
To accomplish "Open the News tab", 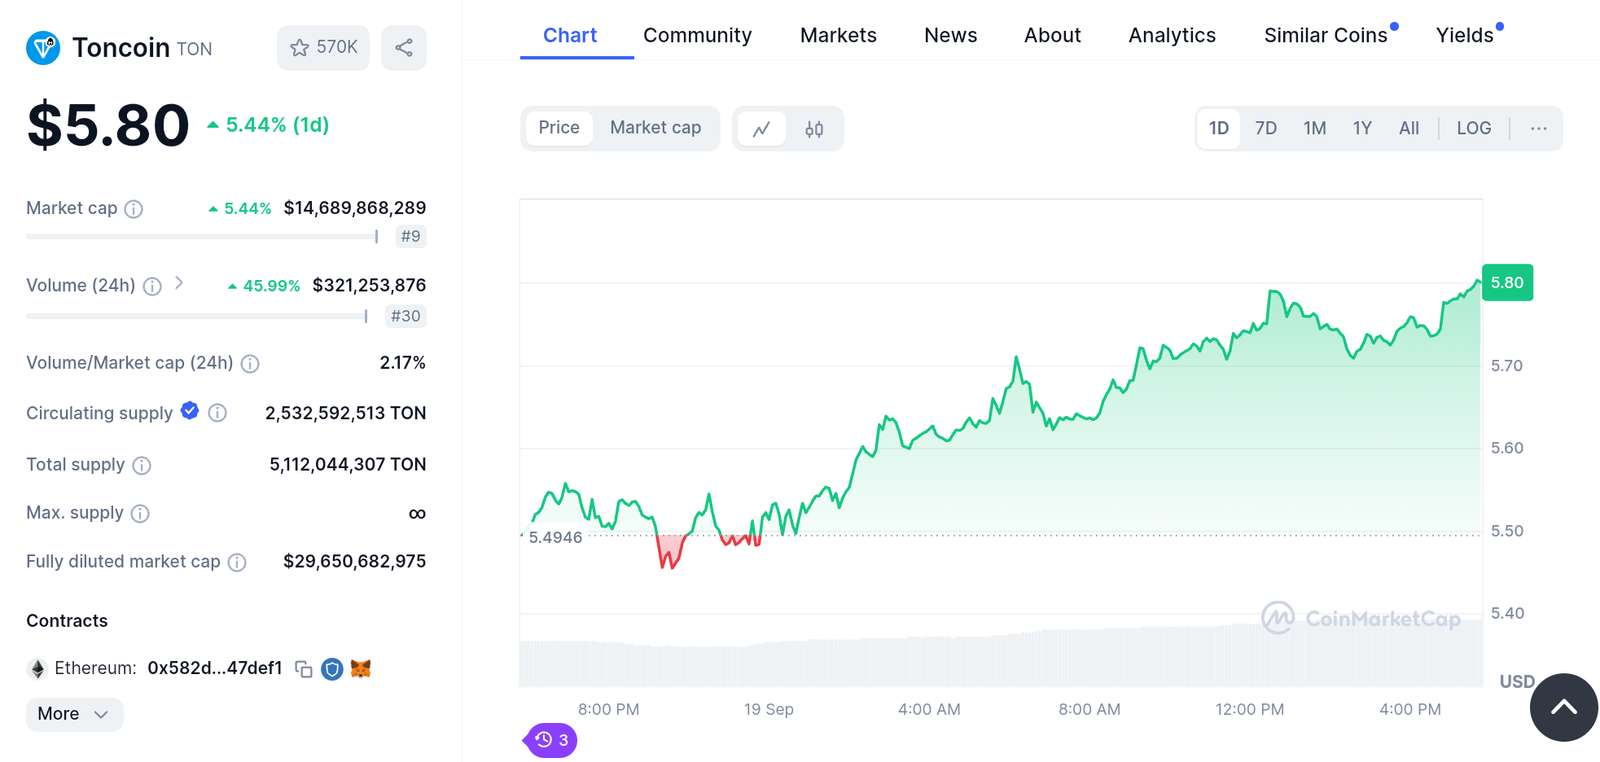I will pyautogui.click(x=950, y=36).
